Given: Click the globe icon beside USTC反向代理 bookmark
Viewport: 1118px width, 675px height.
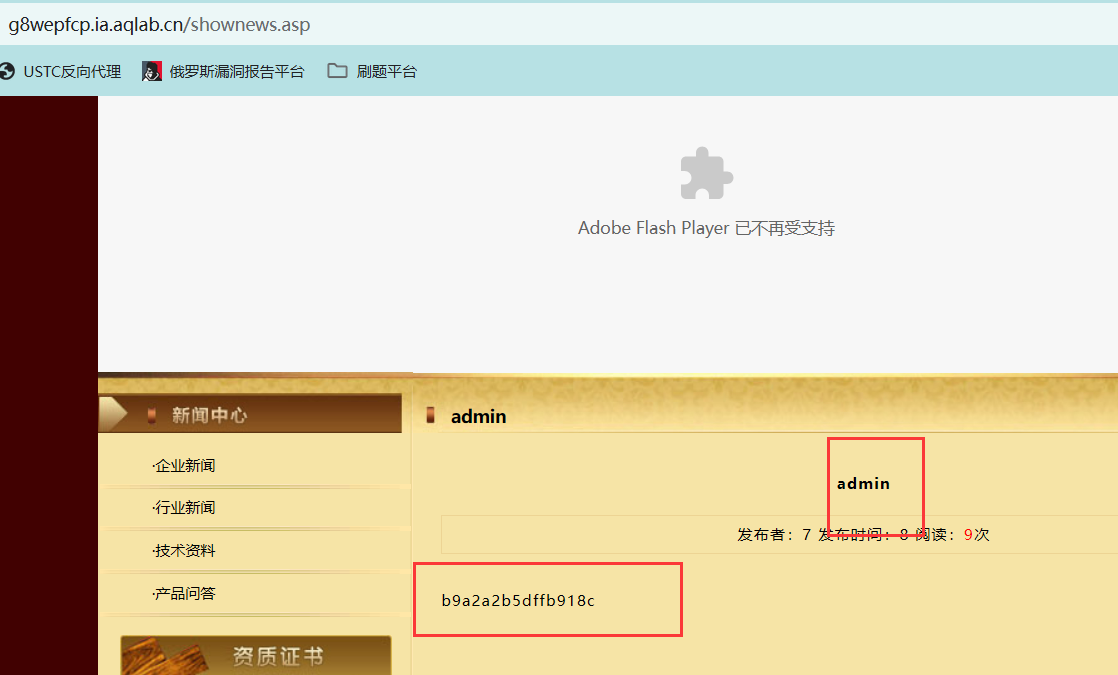Looking at the screenshot, I should coord(7,71).
